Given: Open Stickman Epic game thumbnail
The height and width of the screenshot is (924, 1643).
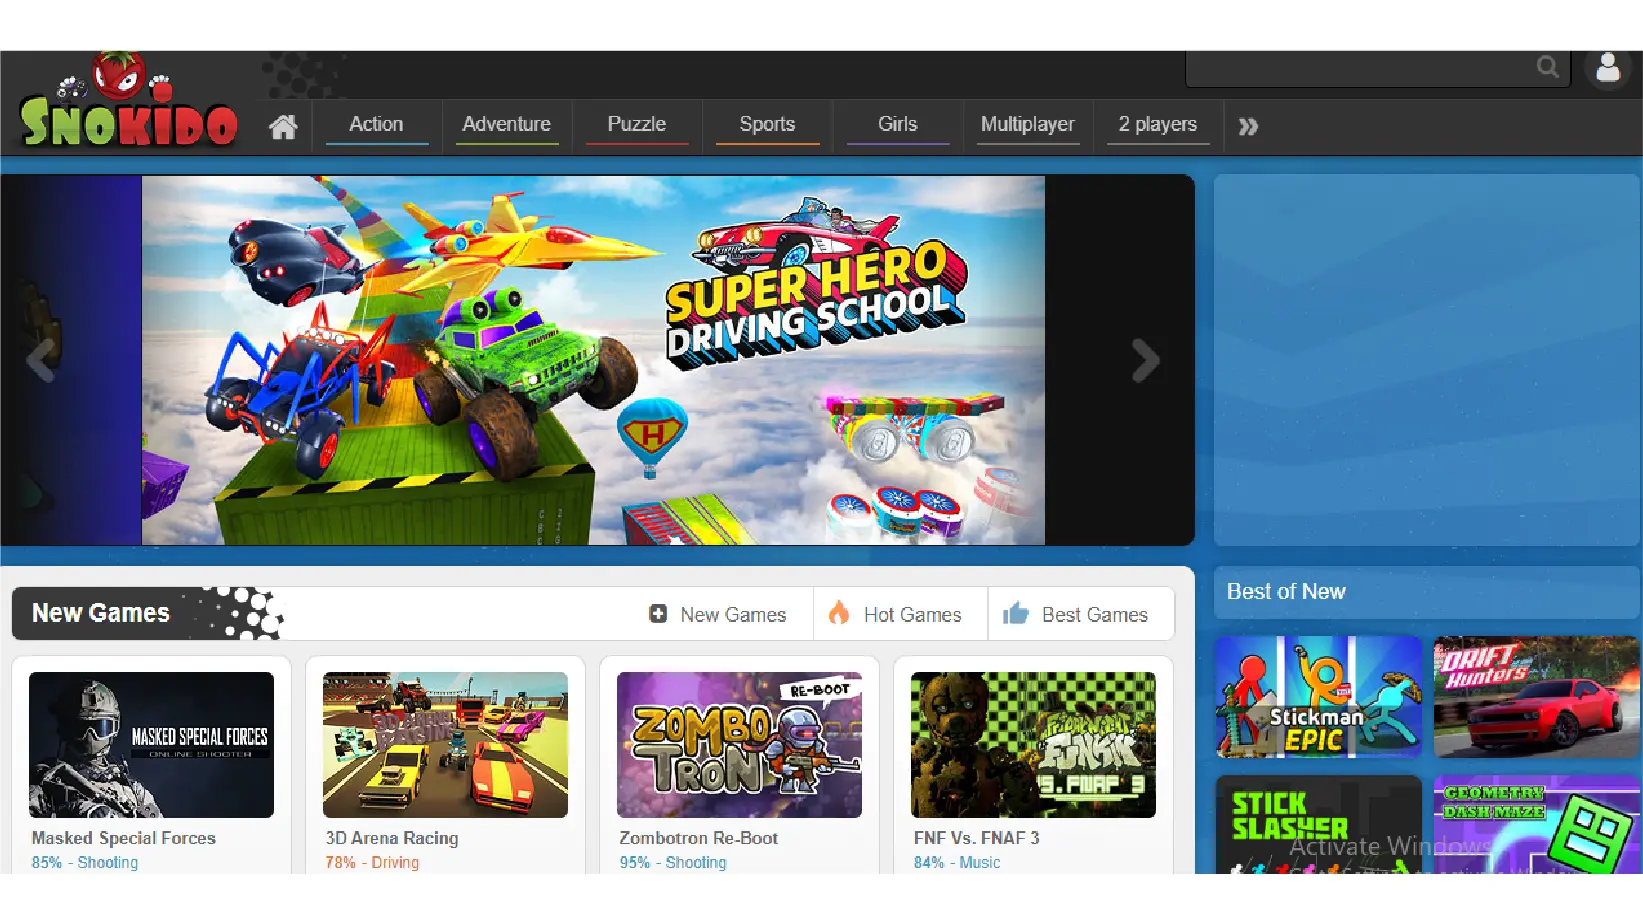Looking at the screenshot, I should [1318, 697].
